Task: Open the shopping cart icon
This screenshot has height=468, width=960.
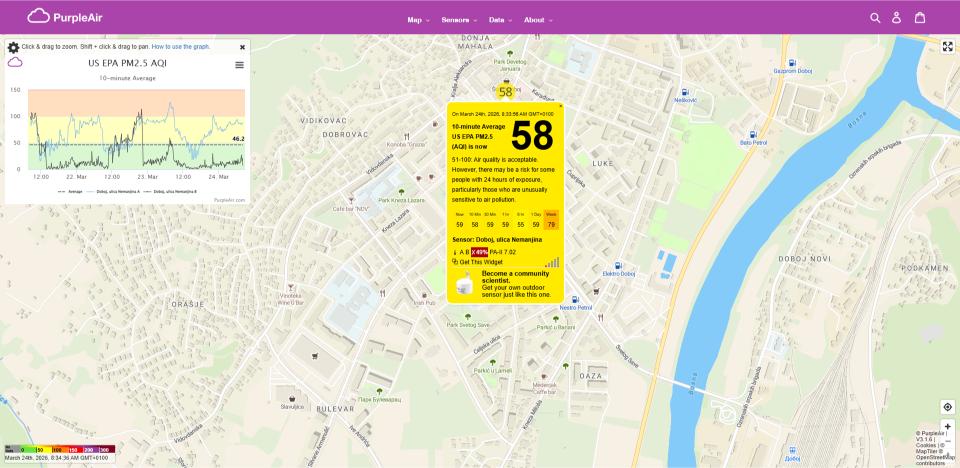Action: click(920, 18)
